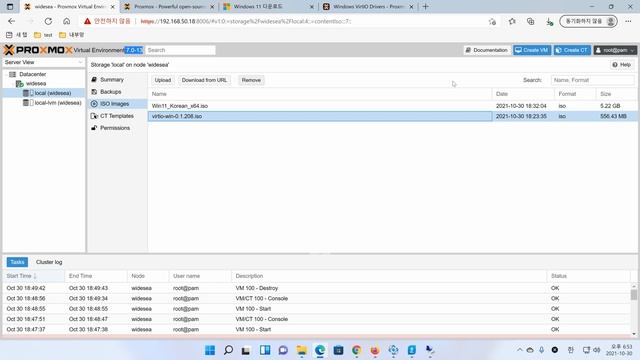This screenshot has width=640, height=360.
Task: Switch to the Cluster log tab
Action: 49,262
